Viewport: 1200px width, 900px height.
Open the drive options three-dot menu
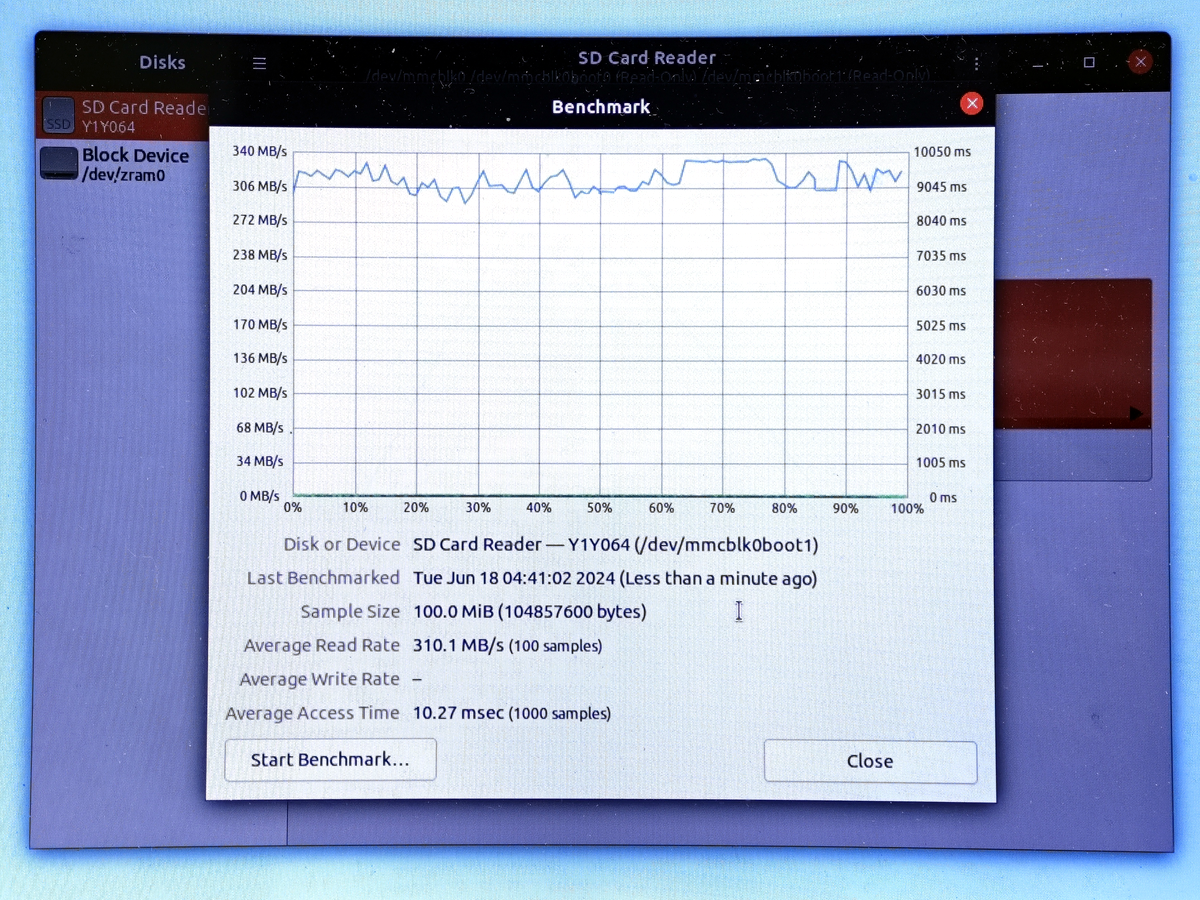(976, 63)
